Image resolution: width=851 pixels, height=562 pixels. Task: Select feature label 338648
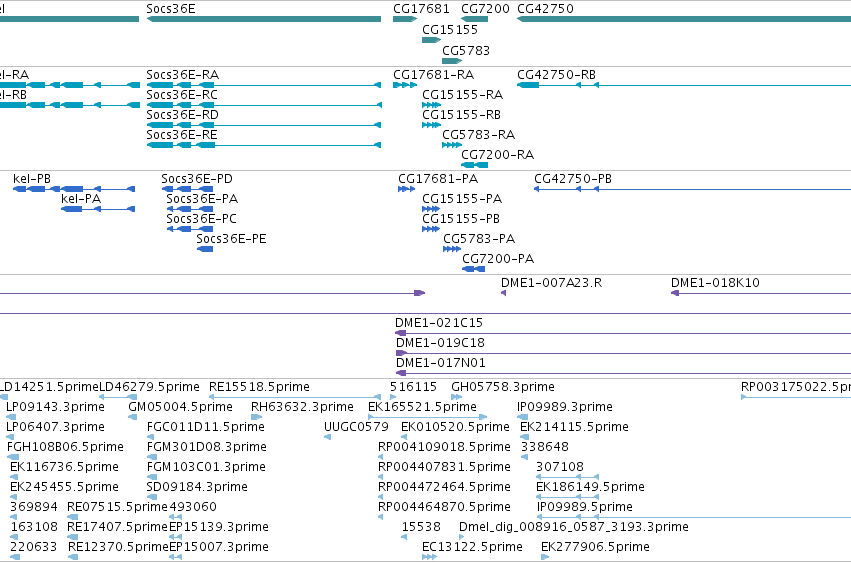tap(545, 448)
